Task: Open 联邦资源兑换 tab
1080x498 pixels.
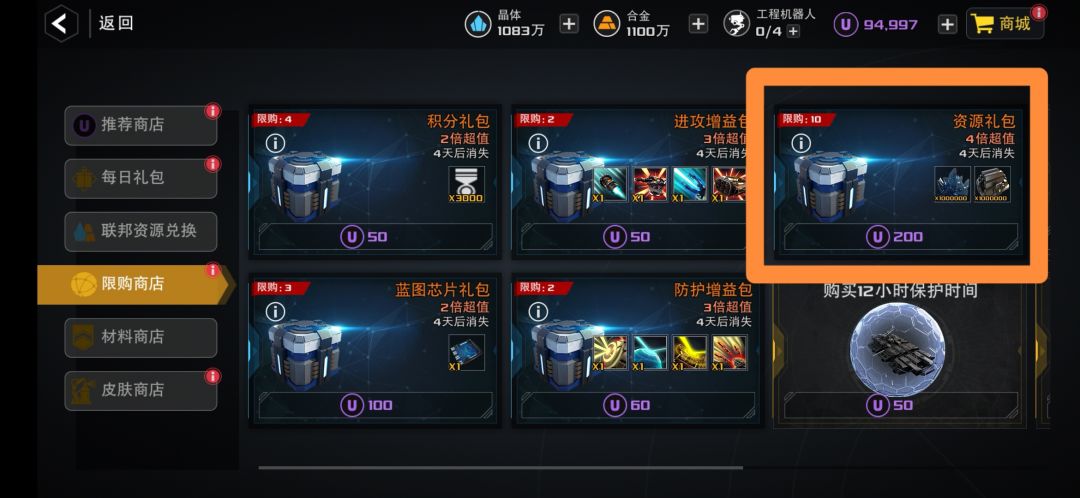Action: pos(141,231)
